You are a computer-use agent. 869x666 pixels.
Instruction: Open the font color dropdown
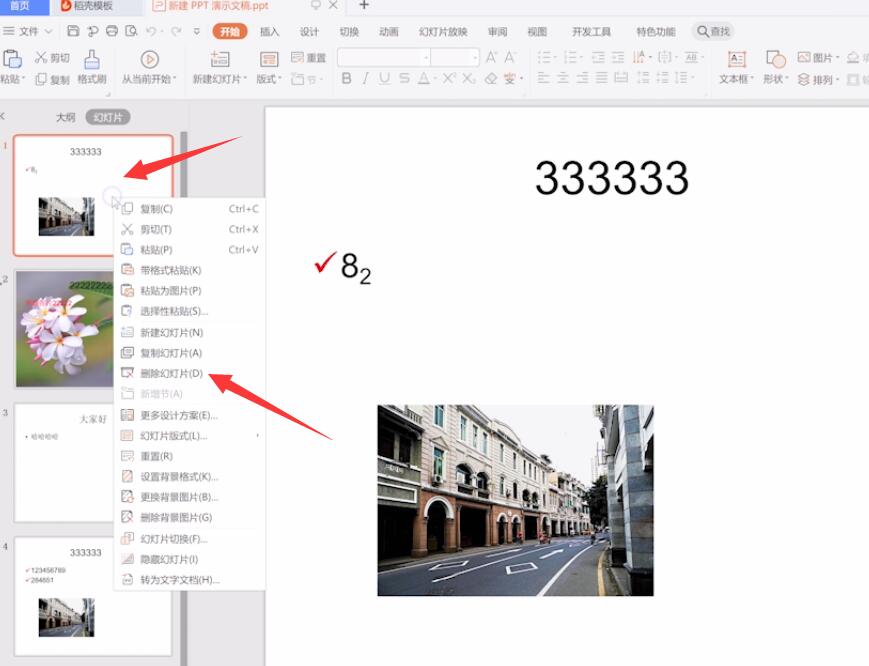point(436,79)
